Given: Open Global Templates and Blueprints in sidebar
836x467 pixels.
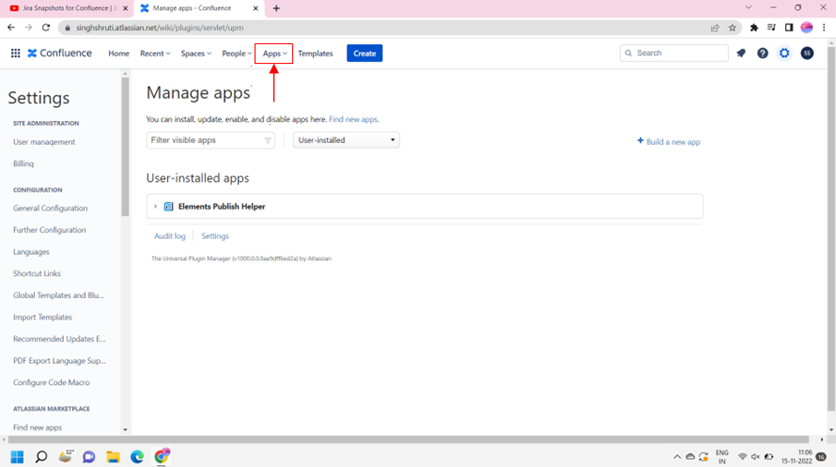Looking at the screenshot, I should point(59,295).
